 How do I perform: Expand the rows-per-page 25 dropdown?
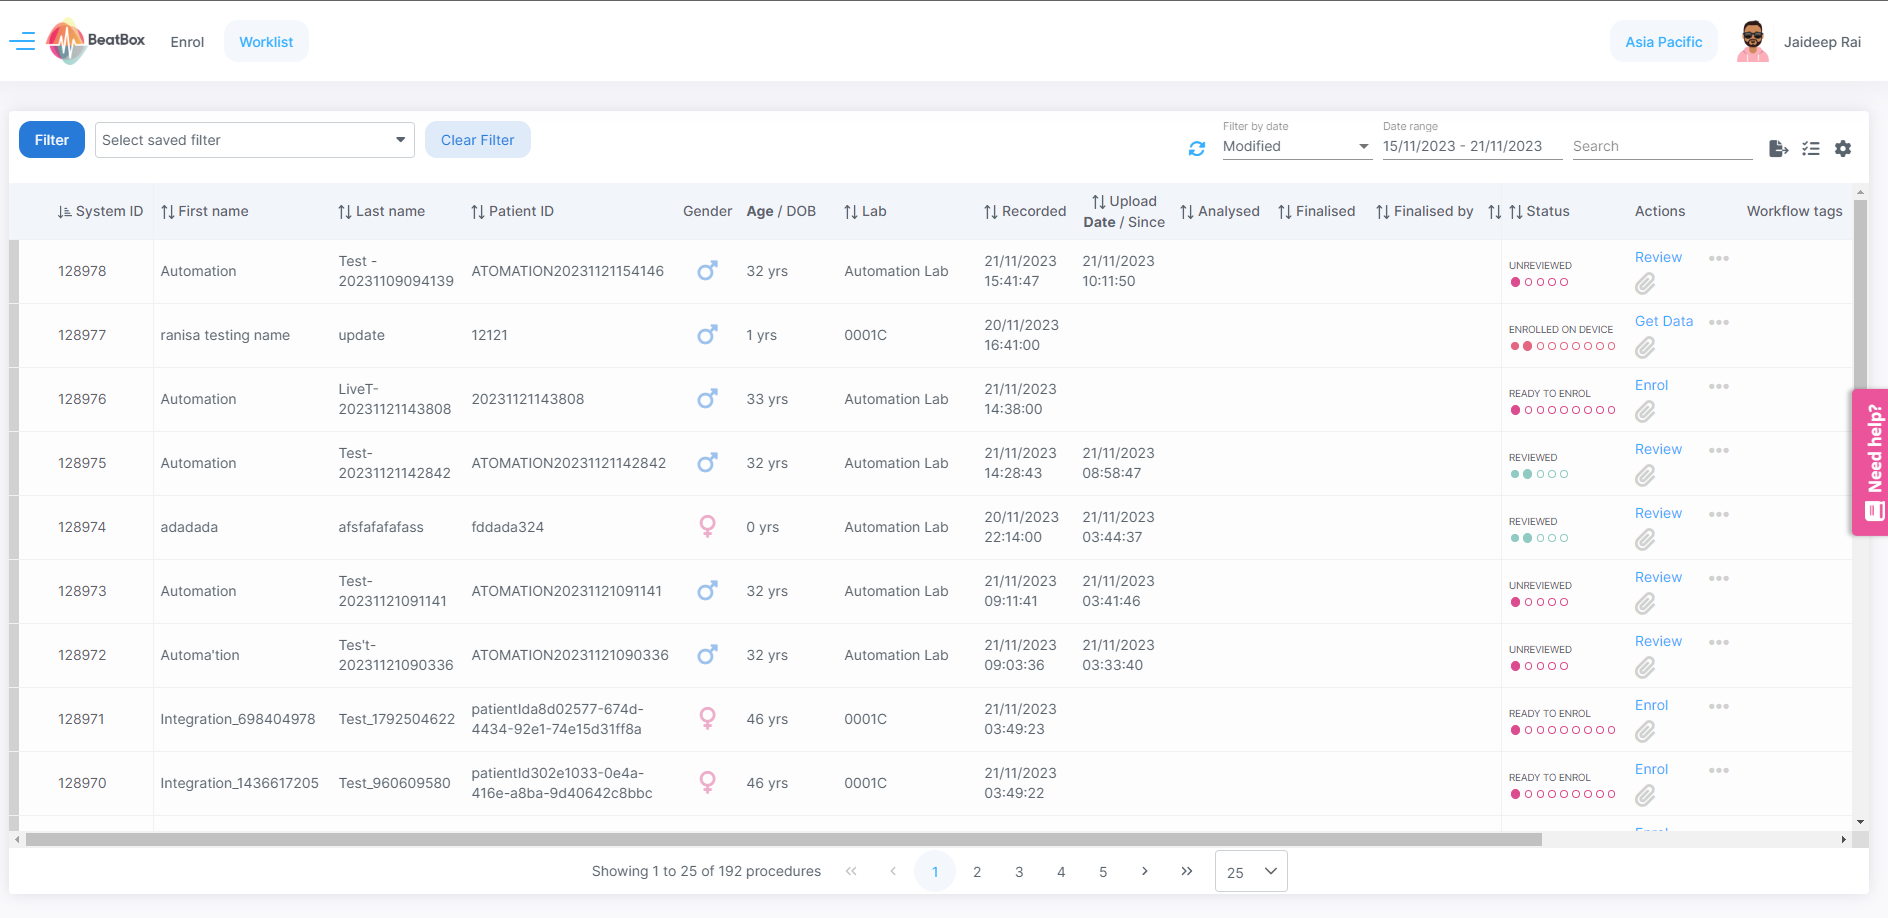tap(1250, 871)
